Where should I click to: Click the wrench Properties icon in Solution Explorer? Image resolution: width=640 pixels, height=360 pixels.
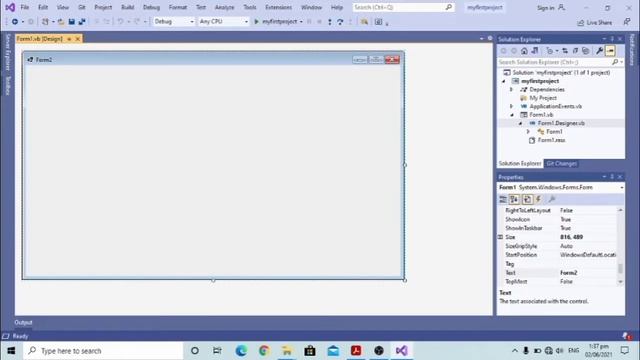point(599,51)
